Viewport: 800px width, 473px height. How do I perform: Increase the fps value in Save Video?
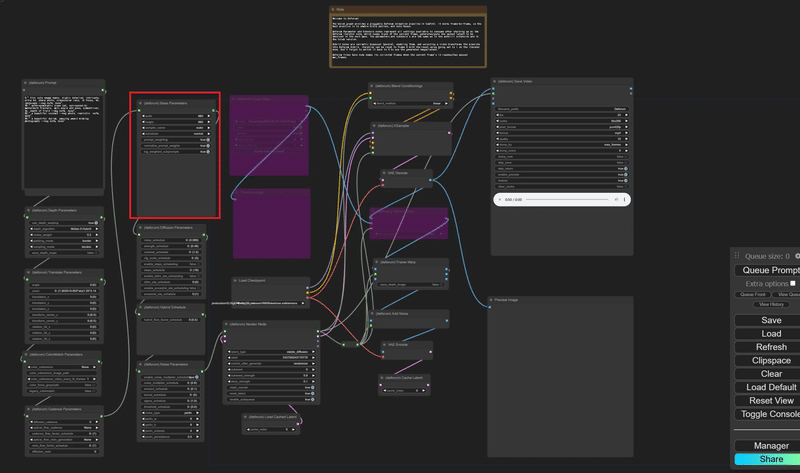pos(626,115)
